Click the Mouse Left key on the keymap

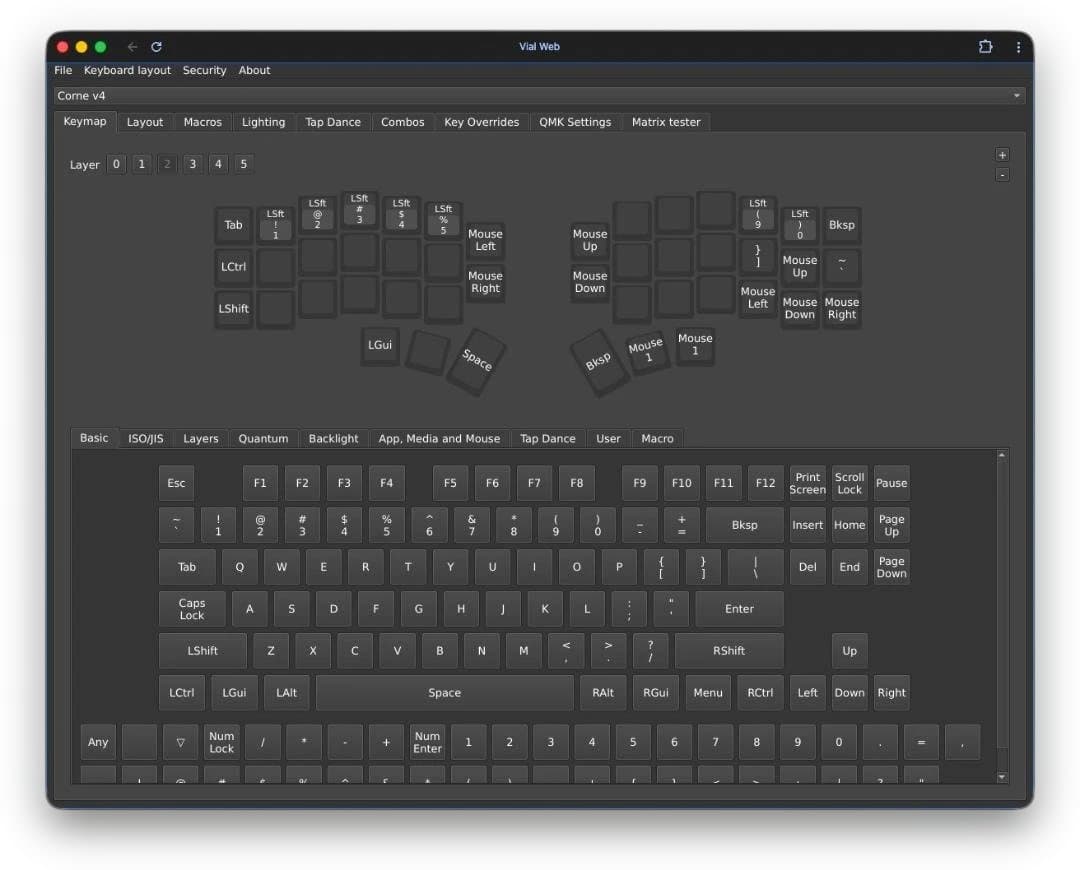click(x=485, y=240)
